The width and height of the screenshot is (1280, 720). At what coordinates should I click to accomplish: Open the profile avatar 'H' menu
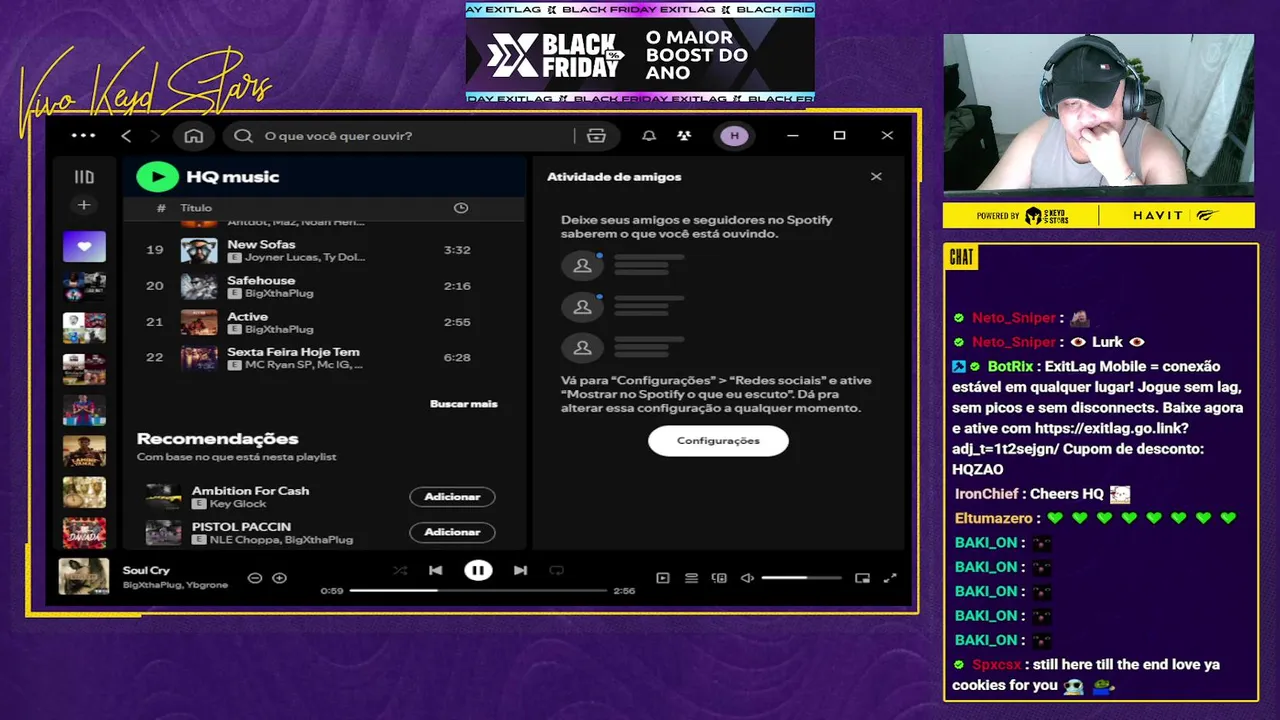[x=734, y=136]
